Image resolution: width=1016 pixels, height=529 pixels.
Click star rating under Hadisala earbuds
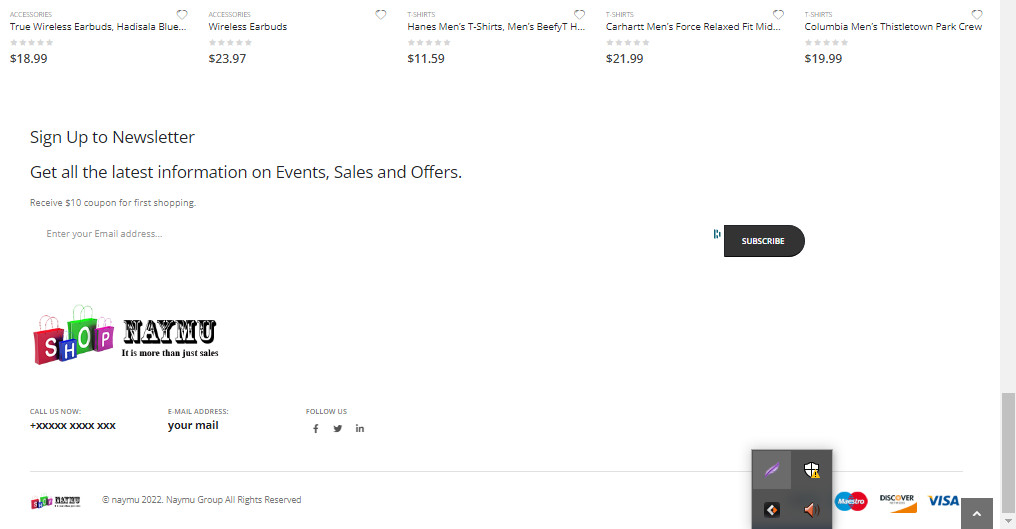[x=32, y=43]
